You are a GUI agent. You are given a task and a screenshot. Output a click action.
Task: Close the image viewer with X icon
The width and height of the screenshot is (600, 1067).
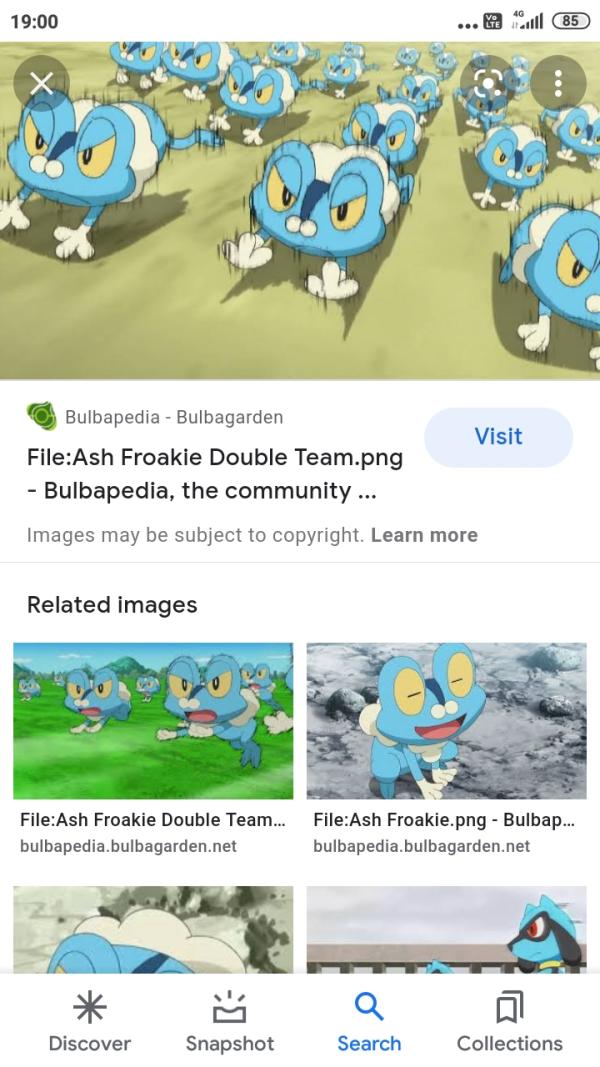click(41, 84)
